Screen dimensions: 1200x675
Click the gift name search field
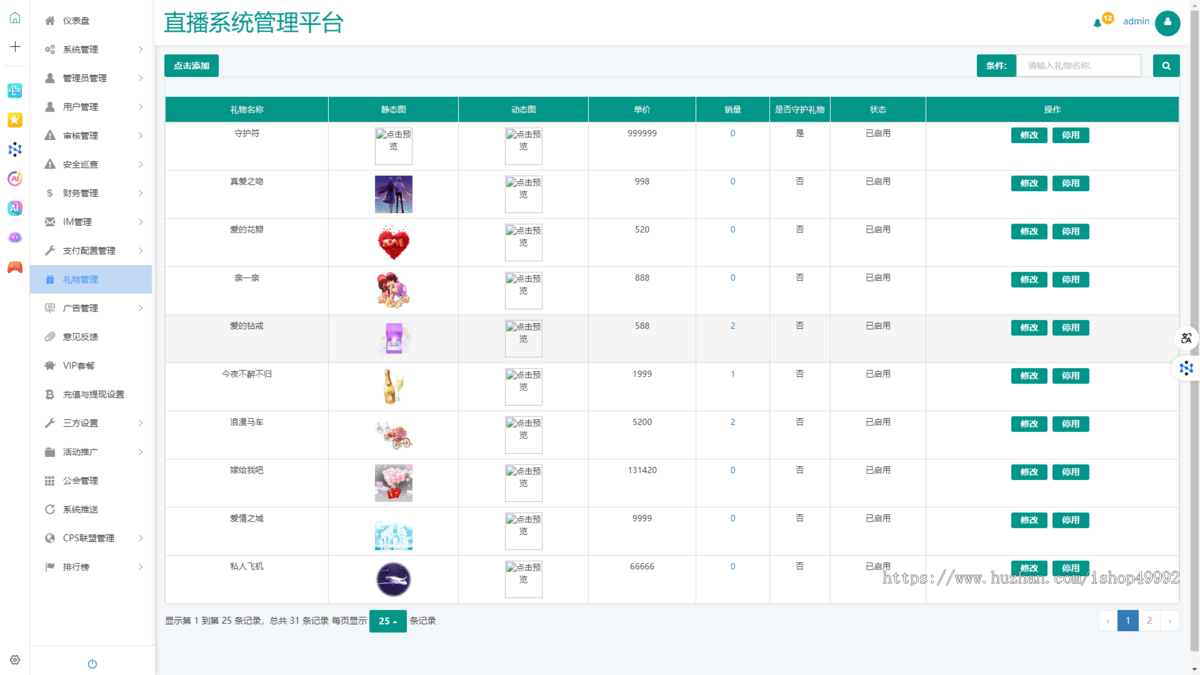pos(1078,66)
